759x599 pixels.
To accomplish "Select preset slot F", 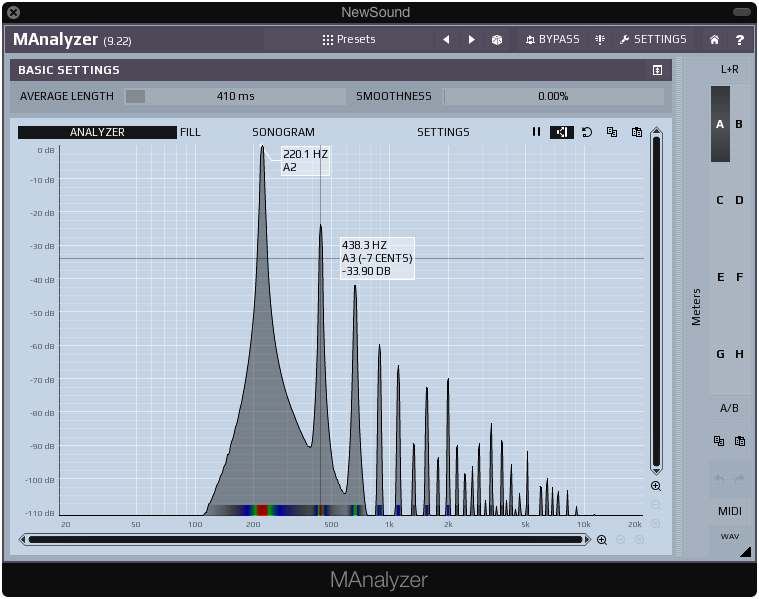I will pyautogui.click(x=739, y=277).
